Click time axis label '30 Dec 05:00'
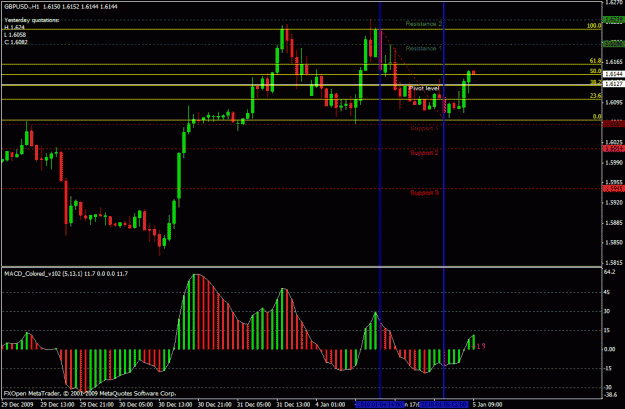The height and width of the screenshot is (409, 625). tap(136, 405)
